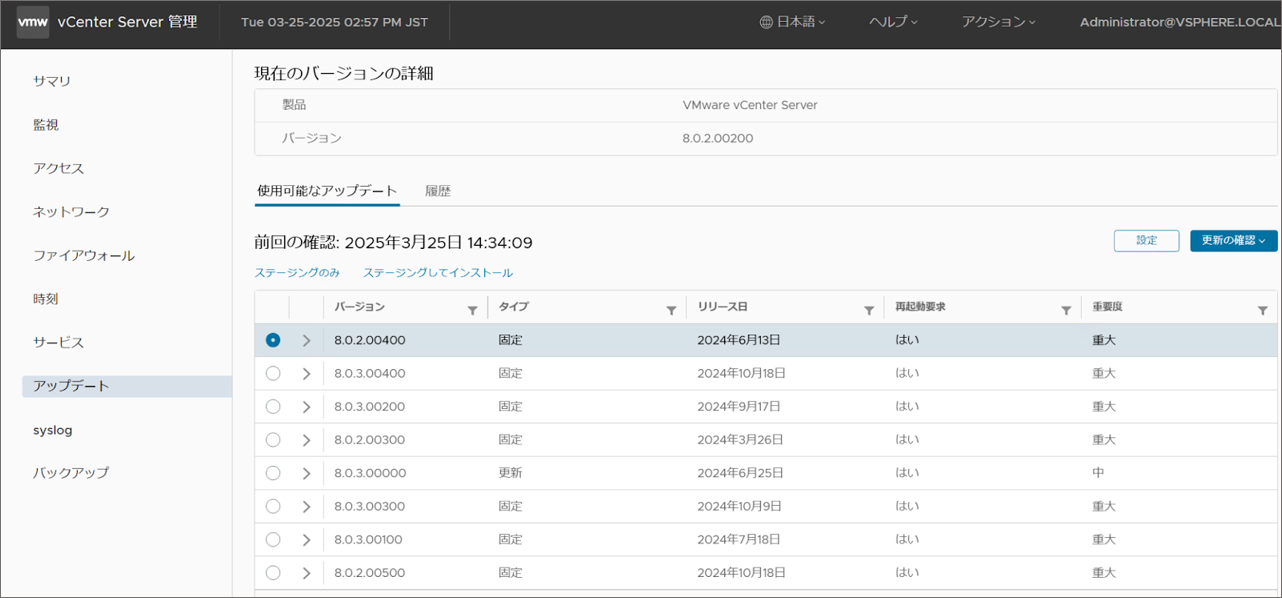
Task: Click release date 2024年7月18日 cell
Action: (x=738, y=539)
